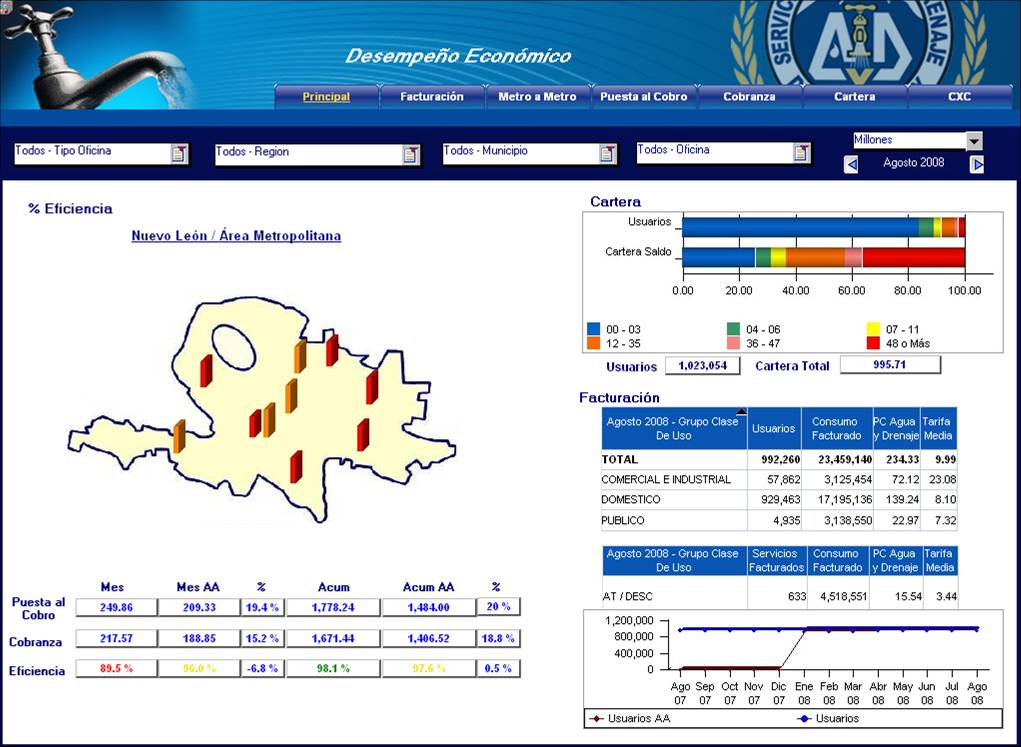Image resolution: width=1021 pixels, height=747 pixels.
Task: Select the COMERCIAL E INDUSTRIAL row label
Action: point(666,479)
